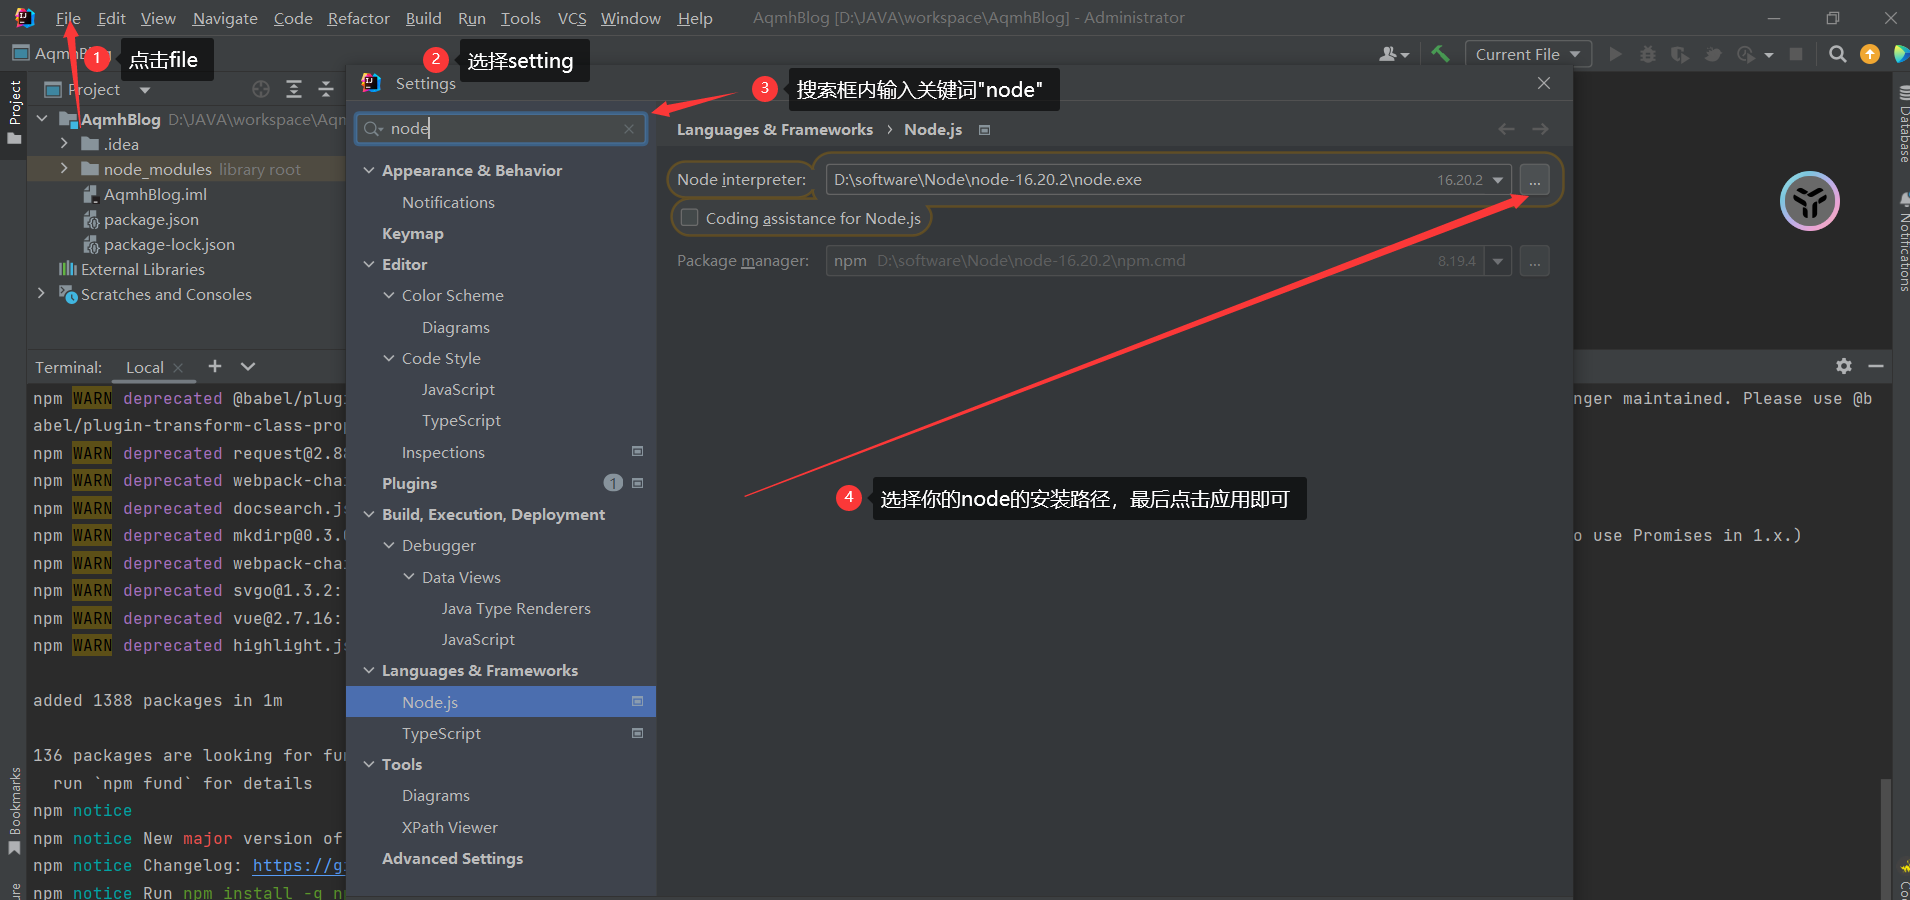Open the VCS menu

(x=572, y=18)
